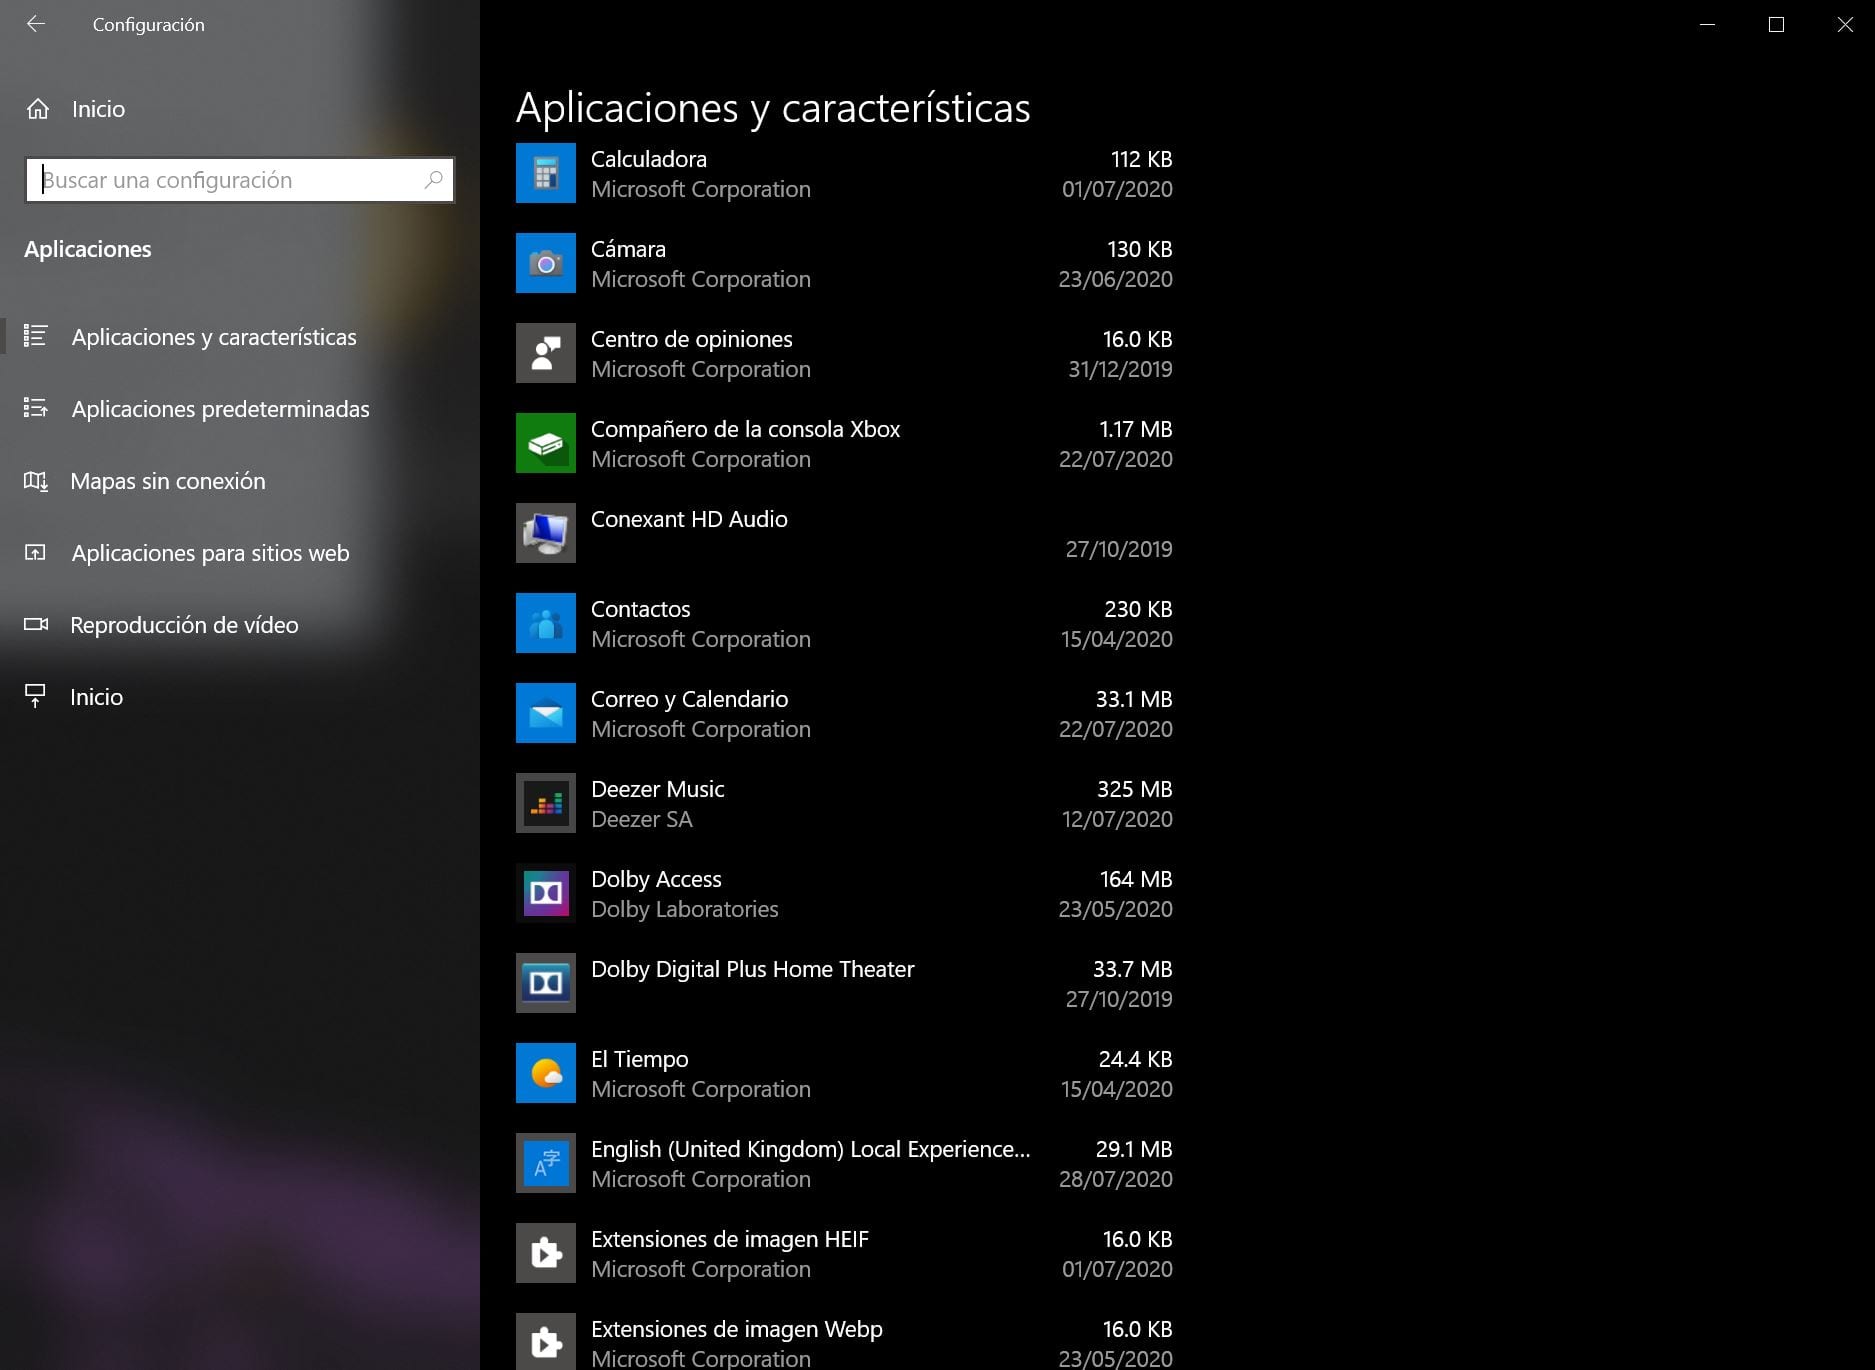
Task: Select the Calculadora entry name
Action: [649, 159]
